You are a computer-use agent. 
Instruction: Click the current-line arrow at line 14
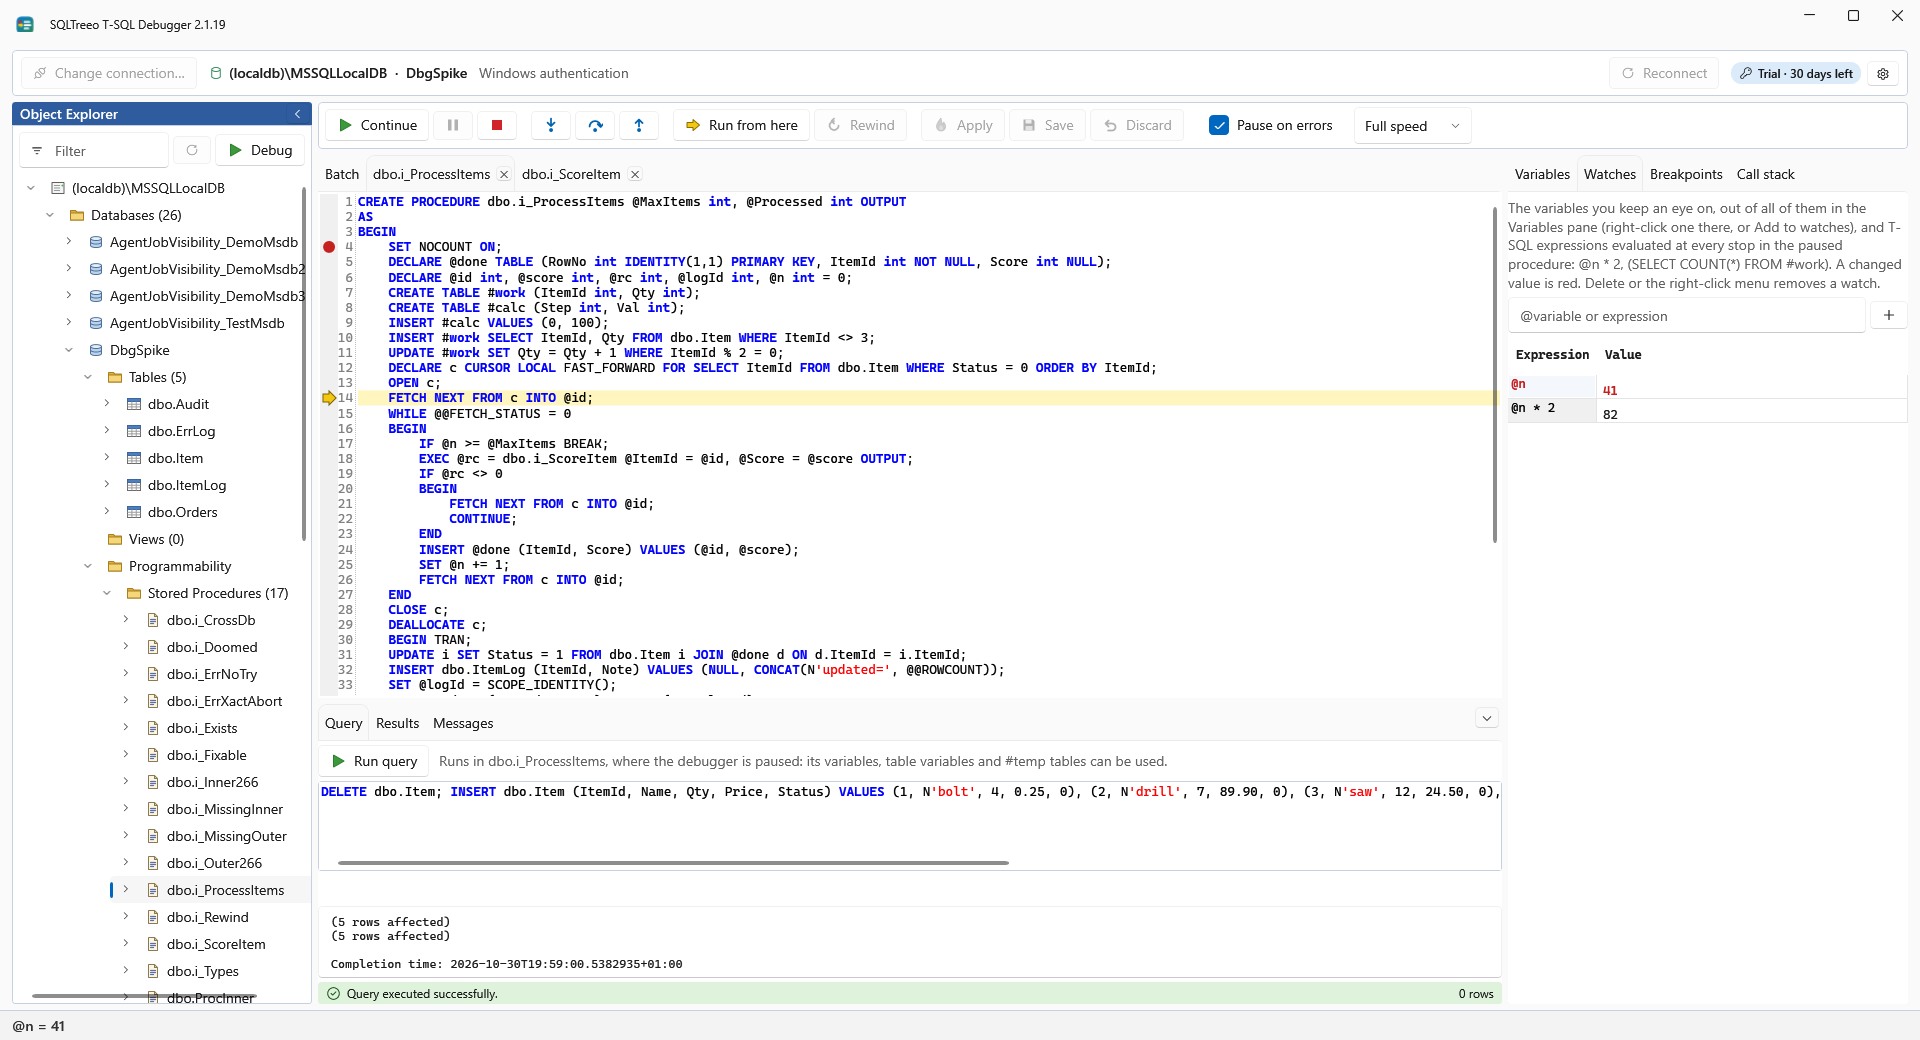click(x=329, y=398)
